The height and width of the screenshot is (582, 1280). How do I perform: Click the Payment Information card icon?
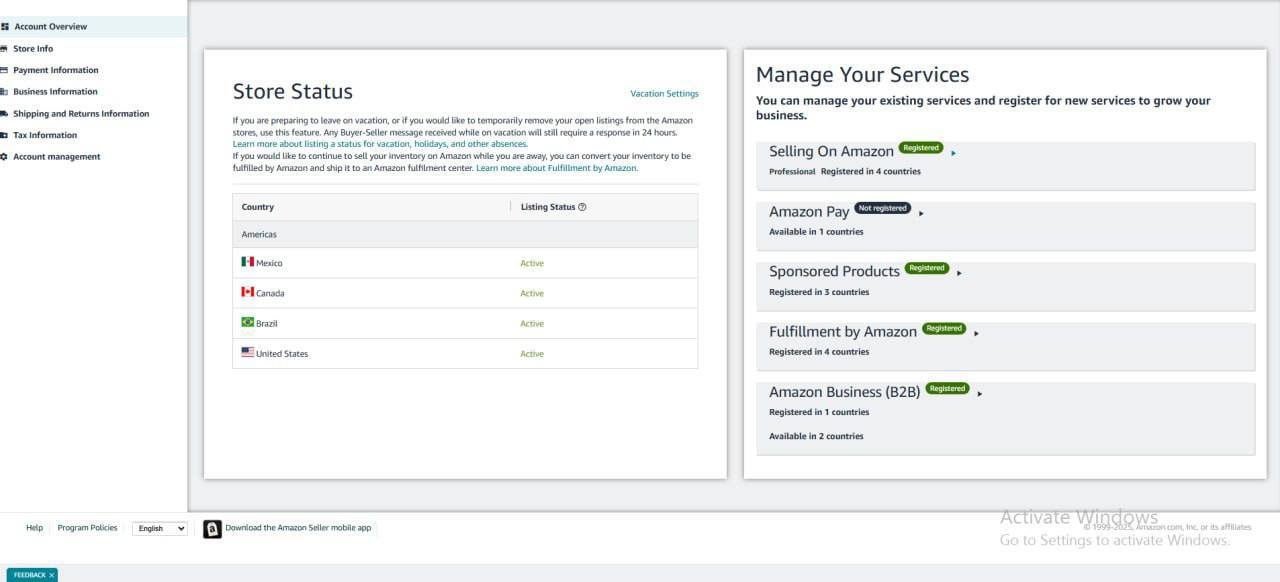[x=5, y=70]
